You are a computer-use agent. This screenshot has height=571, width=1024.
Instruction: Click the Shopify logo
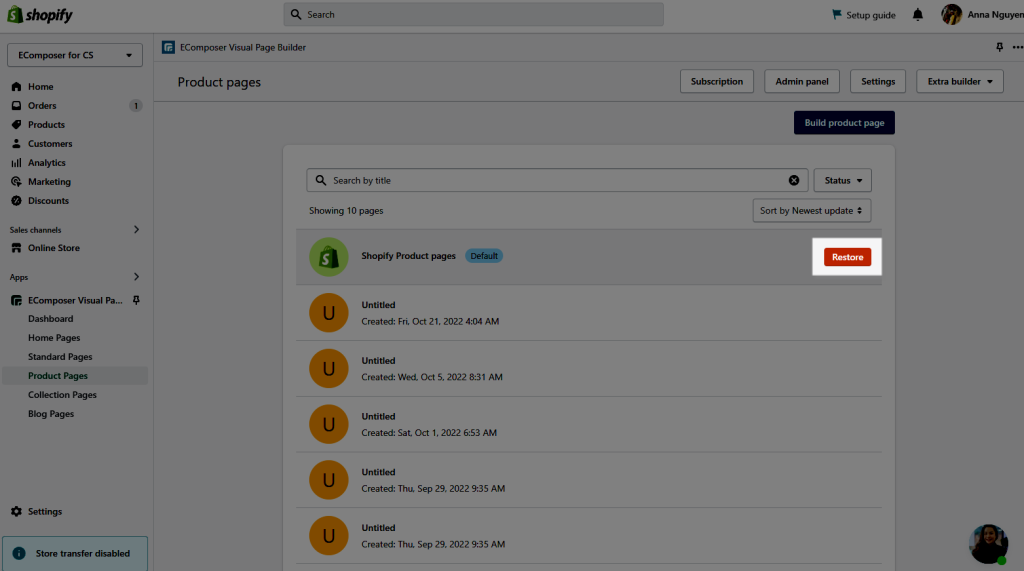(x=40, y=14)
